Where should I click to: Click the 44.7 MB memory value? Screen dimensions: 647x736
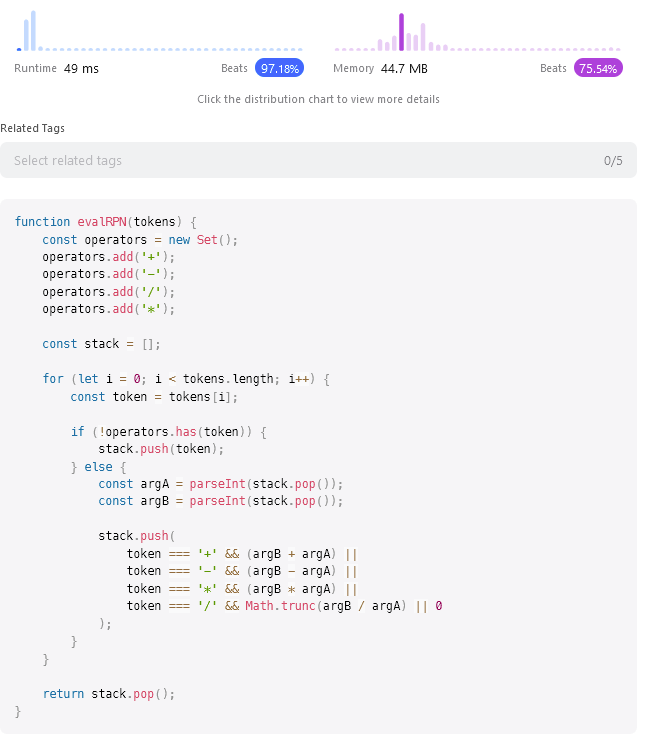click(x=404, y=69)
